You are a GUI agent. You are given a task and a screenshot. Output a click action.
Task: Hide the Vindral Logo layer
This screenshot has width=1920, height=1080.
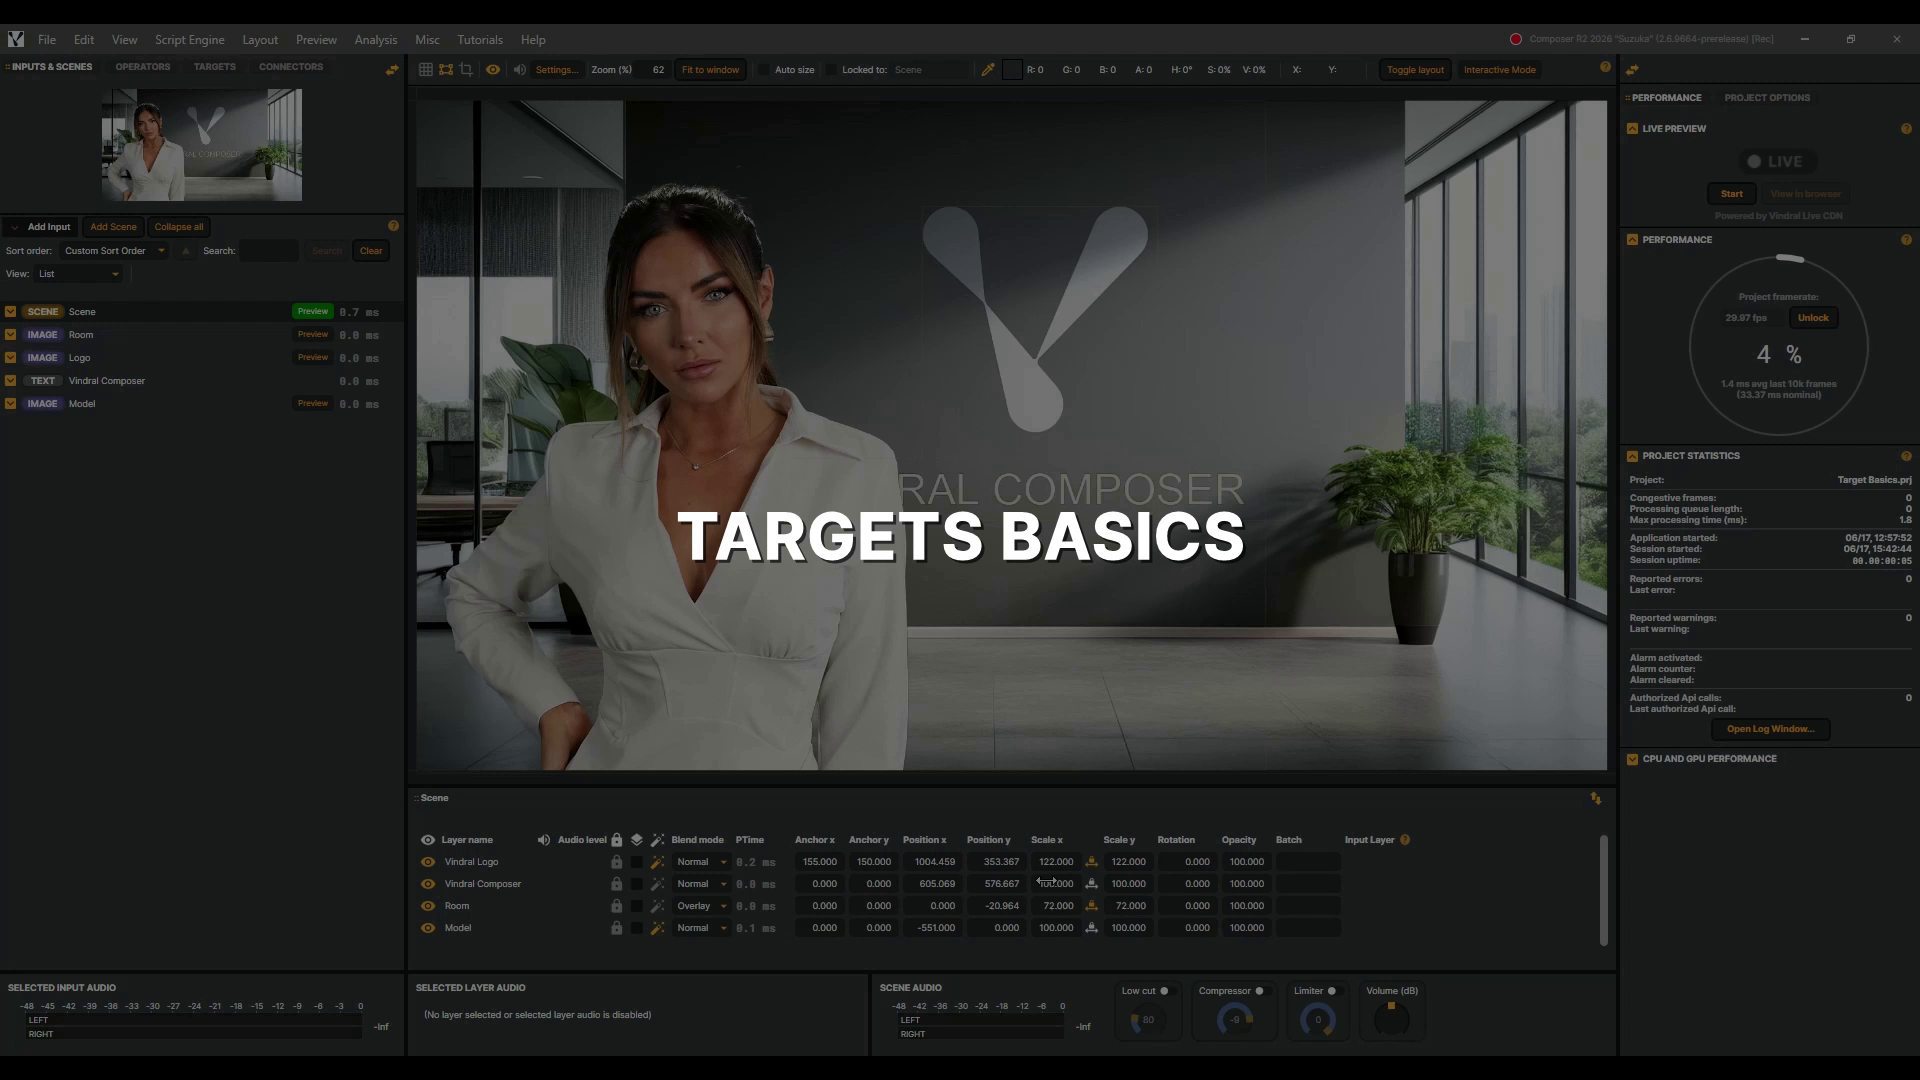tap(428, 862)
